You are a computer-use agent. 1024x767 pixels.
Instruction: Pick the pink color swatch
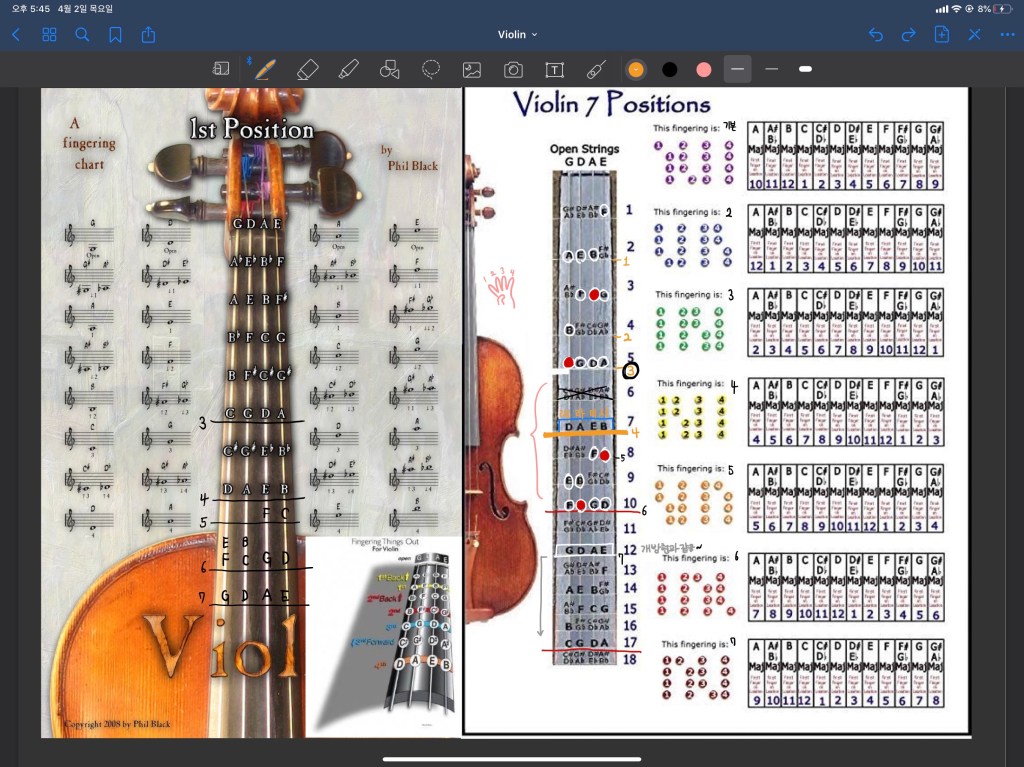(703, 69)
